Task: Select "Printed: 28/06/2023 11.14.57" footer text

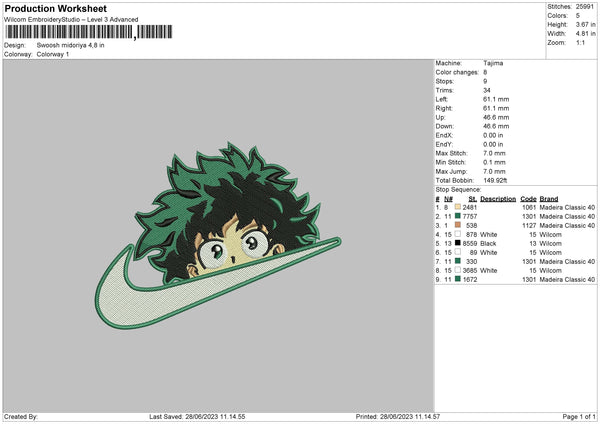Action: coord(398,416)
